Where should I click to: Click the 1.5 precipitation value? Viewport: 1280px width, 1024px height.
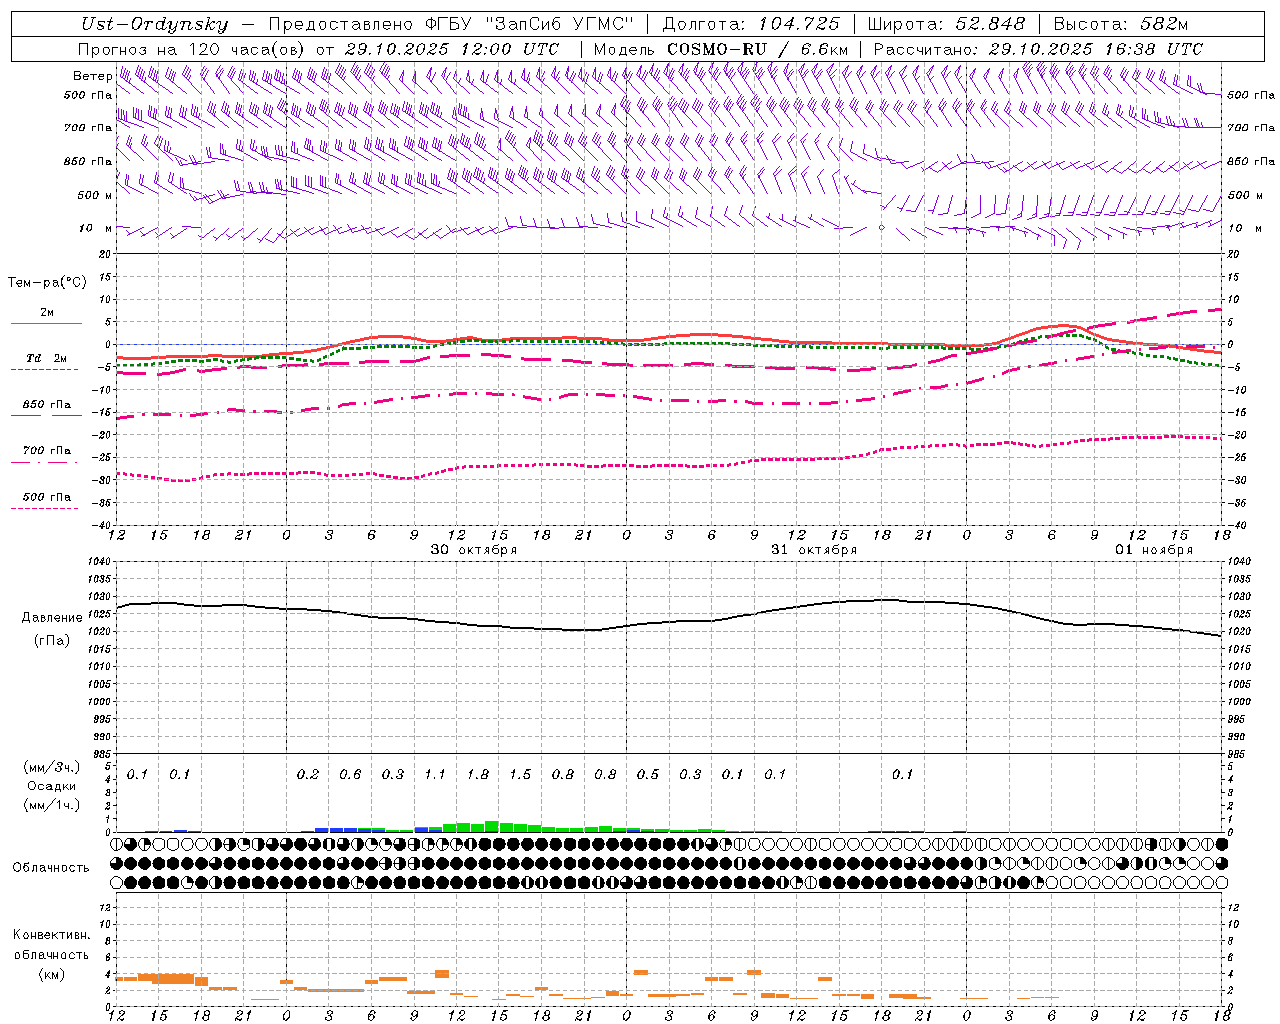pos(520,774)
